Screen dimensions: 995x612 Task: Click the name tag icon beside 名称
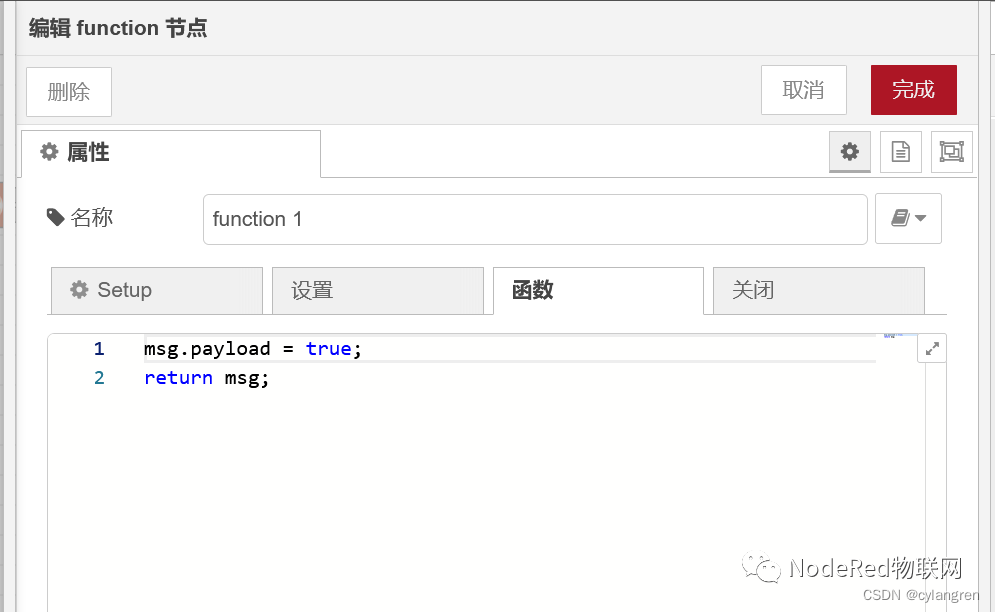coord(56,217)
